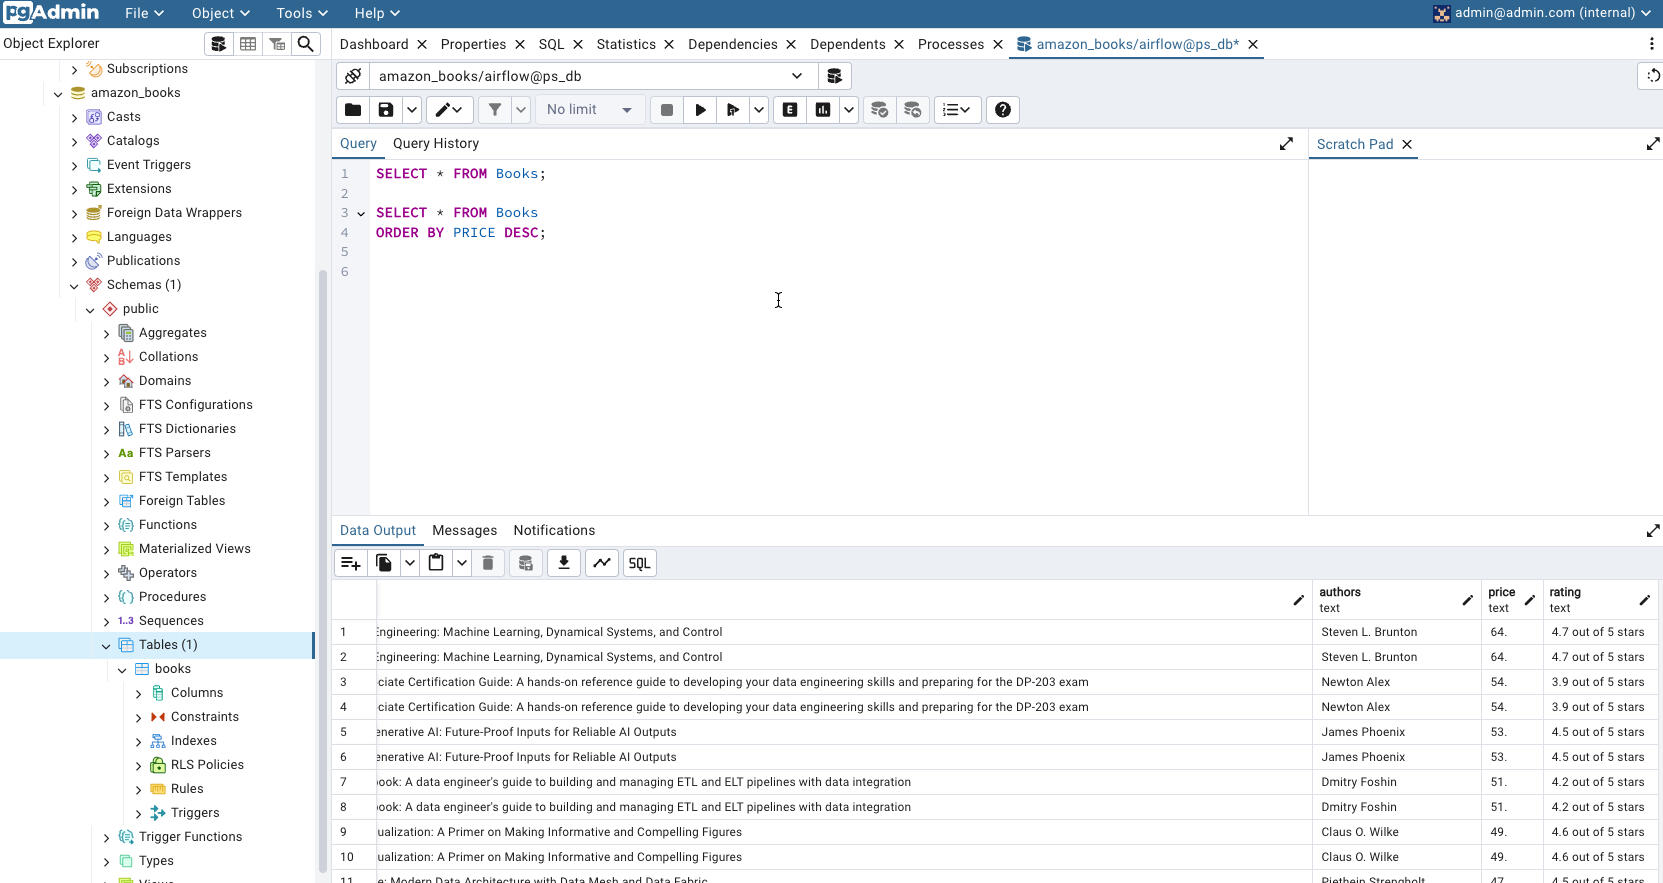Click the SQL button in Data Output toolbar
Viewport: 1663px width, 883px height.
pyautogui.click(x=639, y=563)
